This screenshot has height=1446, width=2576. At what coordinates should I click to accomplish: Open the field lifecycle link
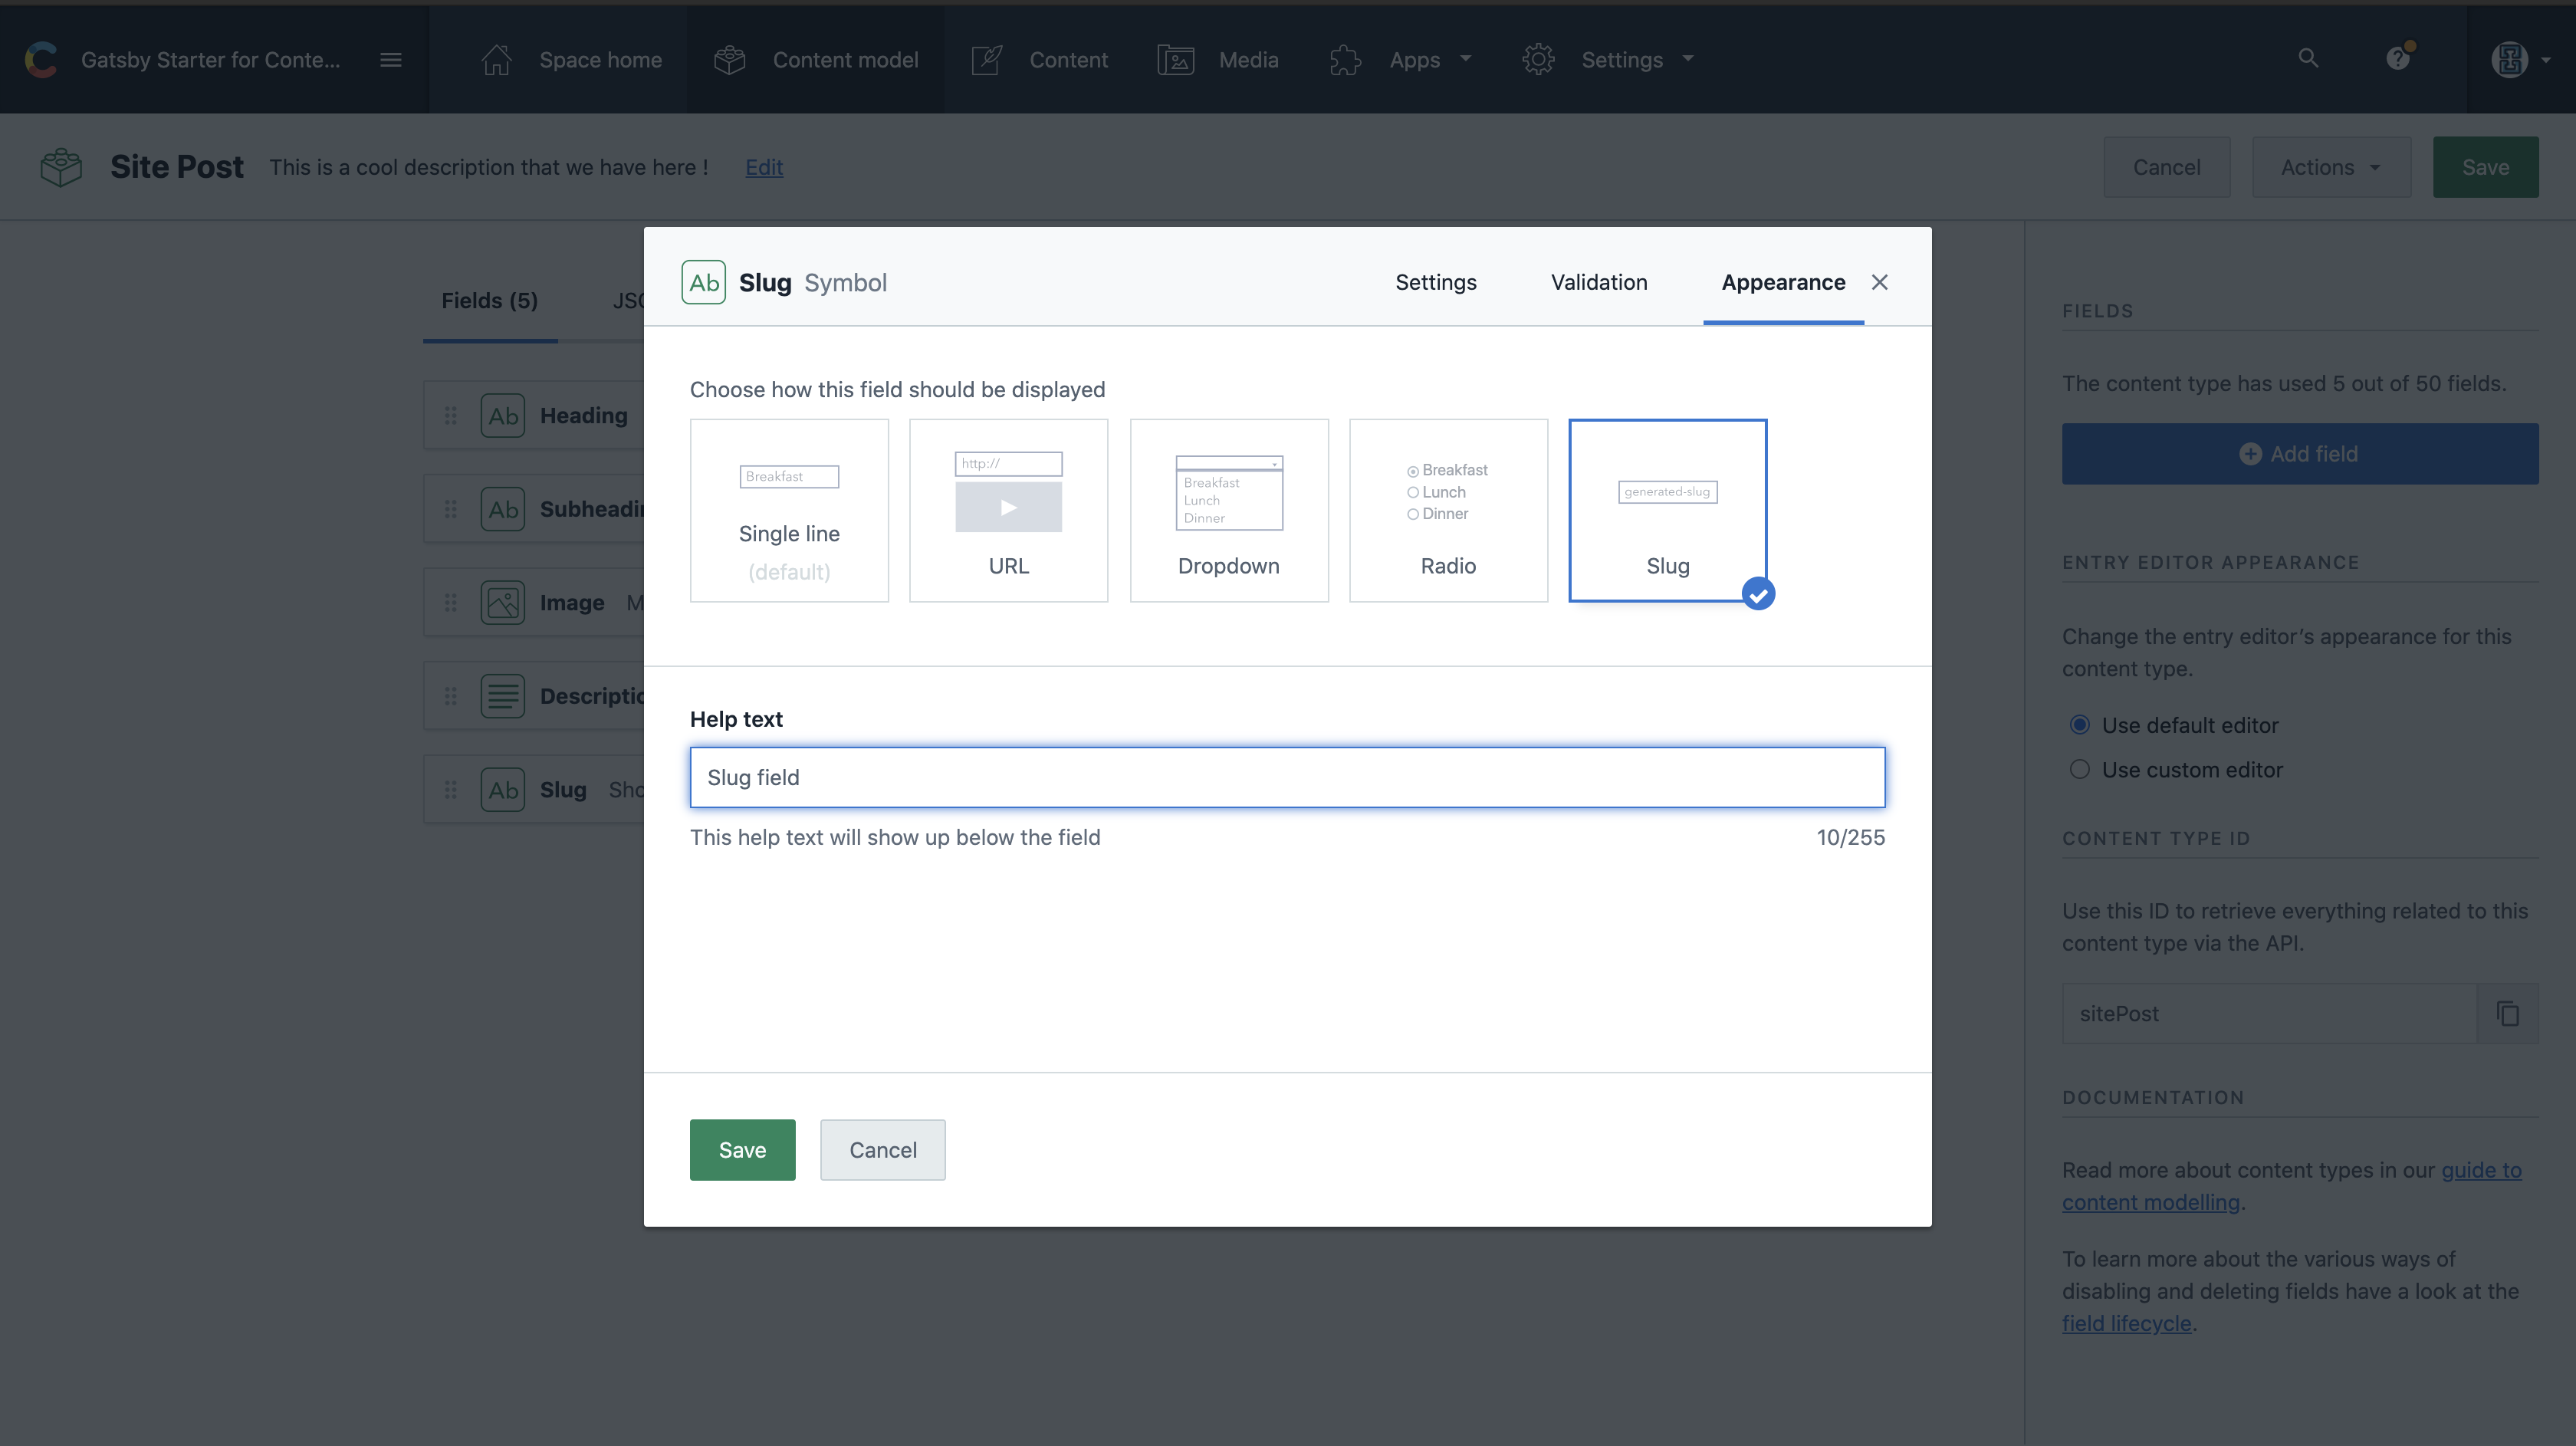click(2126, 1324)
